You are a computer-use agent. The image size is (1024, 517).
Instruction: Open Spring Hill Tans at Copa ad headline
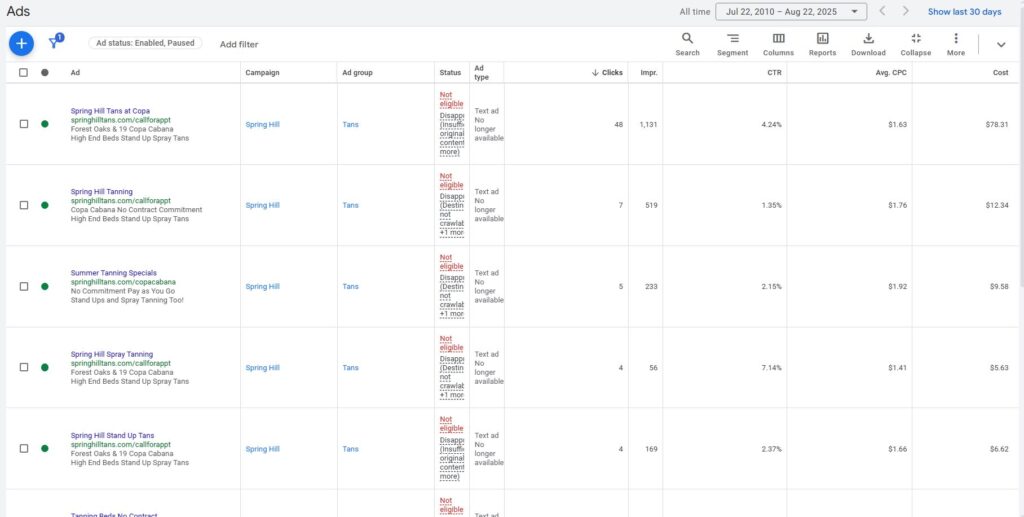tap(110, 111)
